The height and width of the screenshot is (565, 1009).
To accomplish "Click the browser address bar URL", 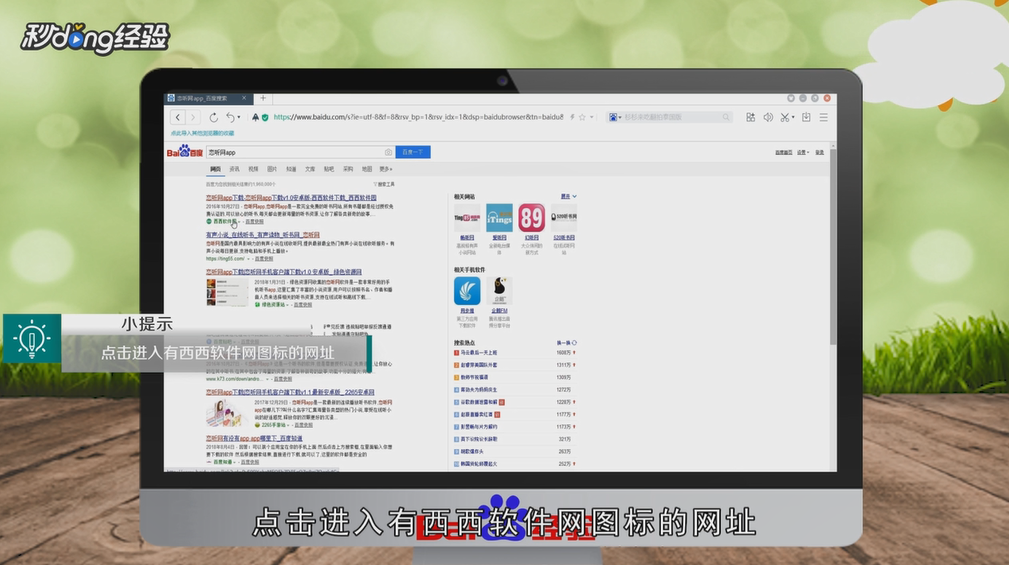I will coord(418,117).
